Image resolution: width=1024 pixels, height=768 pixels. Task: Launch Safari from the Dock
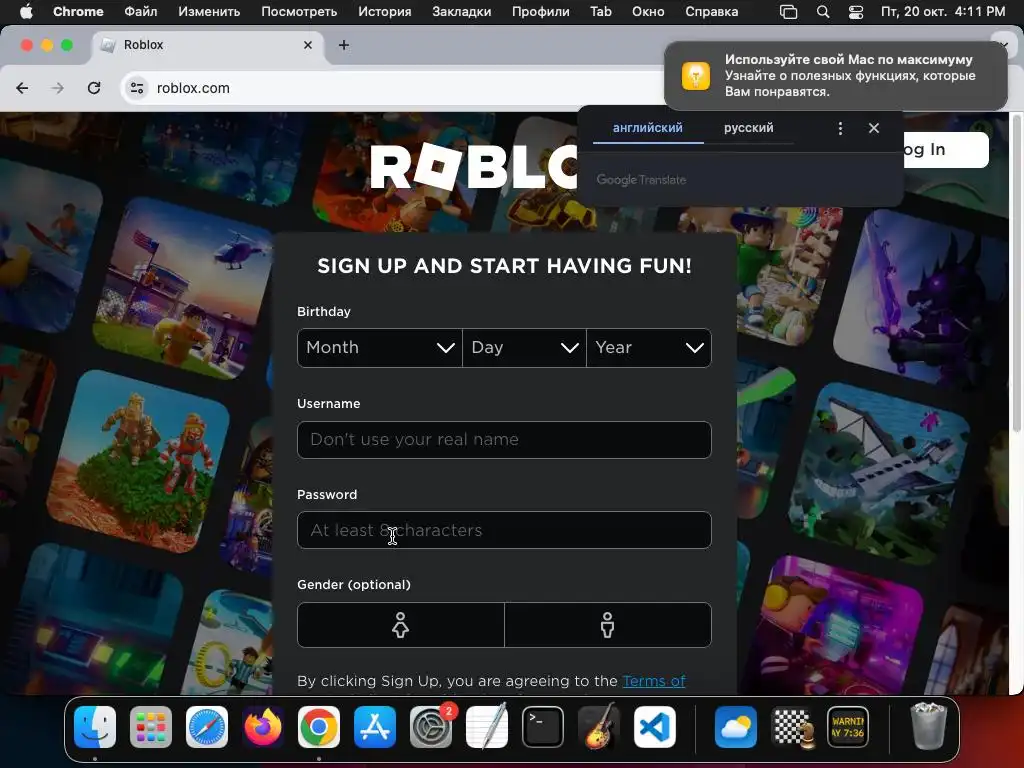[207, 727]
